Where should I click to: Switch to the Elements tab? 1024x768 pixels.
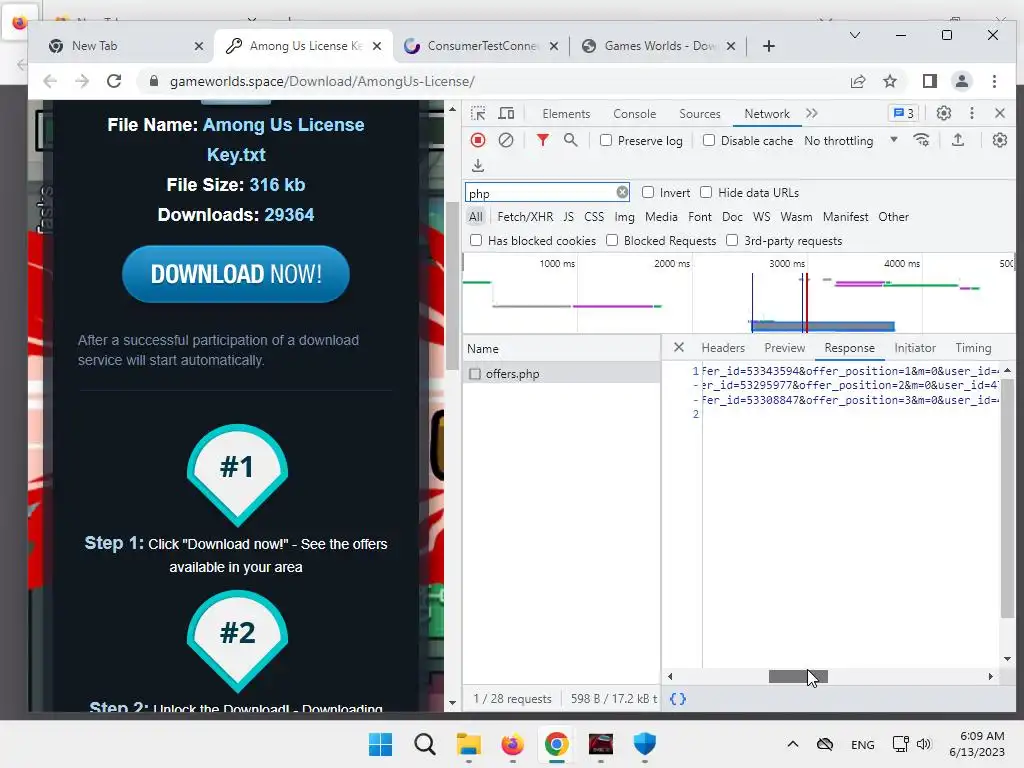coord(566,114)
